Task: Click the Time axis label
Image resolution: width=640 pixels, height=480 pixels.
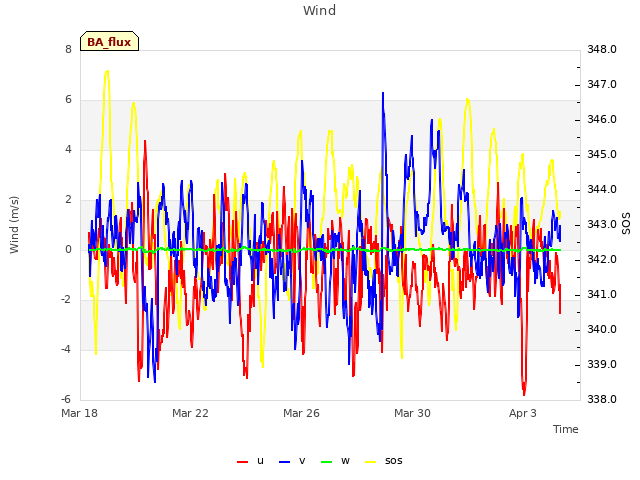Action: 566,429
